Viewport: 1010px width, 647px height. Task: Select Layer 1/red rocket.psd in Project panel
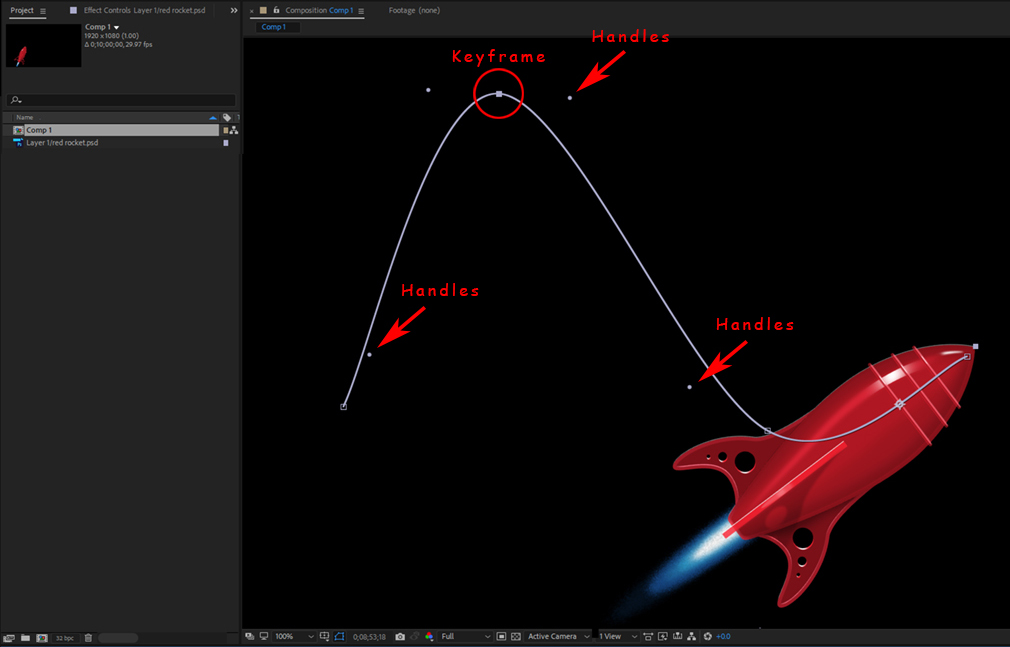point(60,142)
